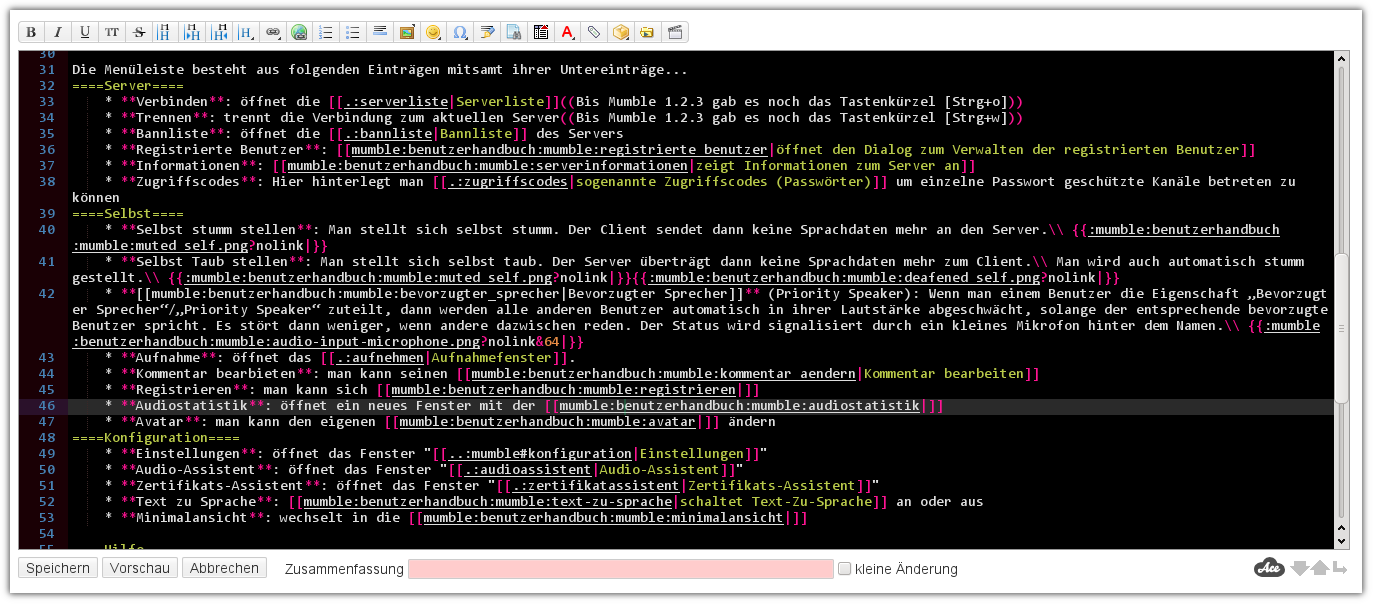
Task: Focus the Zusammenfassung summary input field
Action: click(621, 569)
